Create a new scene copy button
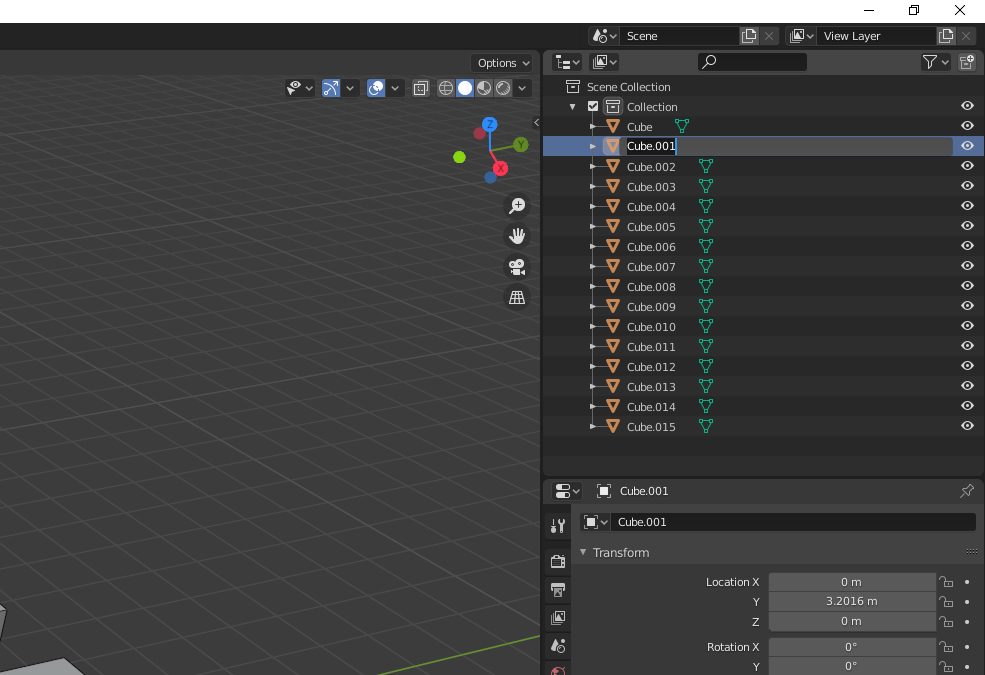The height and width of the screenshot is (675, 985). [x=749, y=36]
